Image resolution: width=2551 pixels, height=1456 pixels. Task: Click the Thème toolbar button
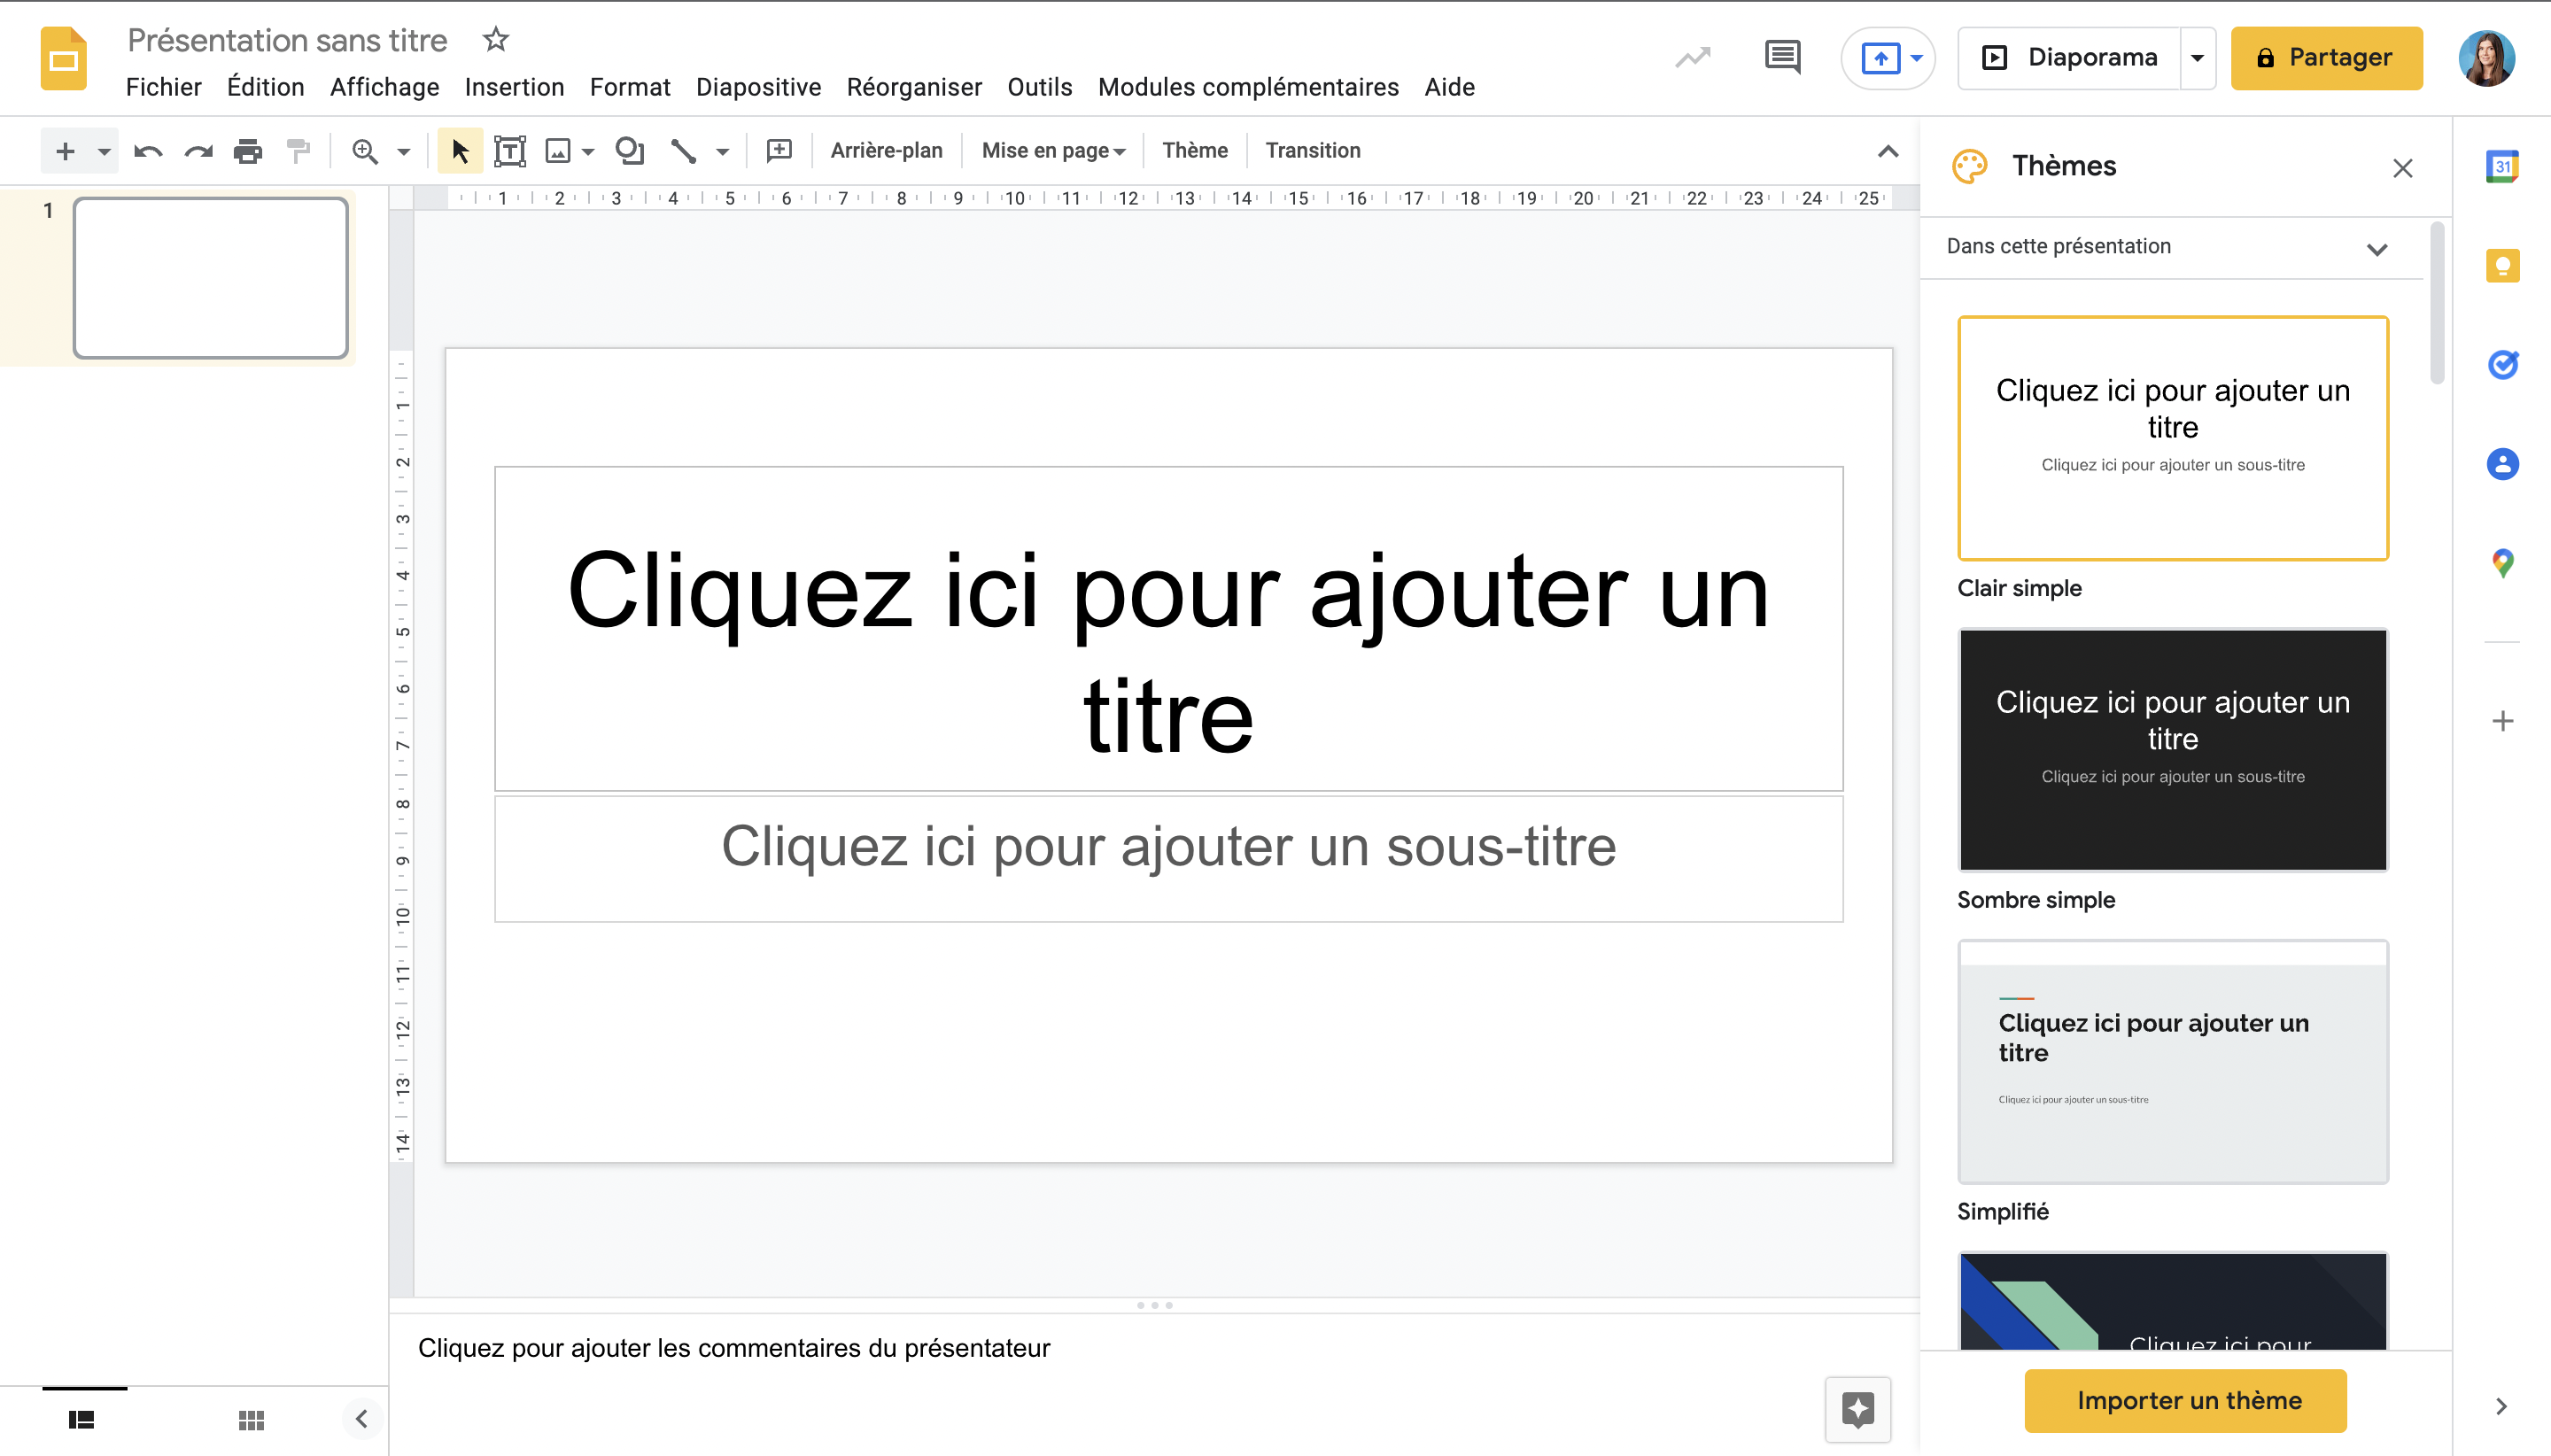coord(1195,151)
